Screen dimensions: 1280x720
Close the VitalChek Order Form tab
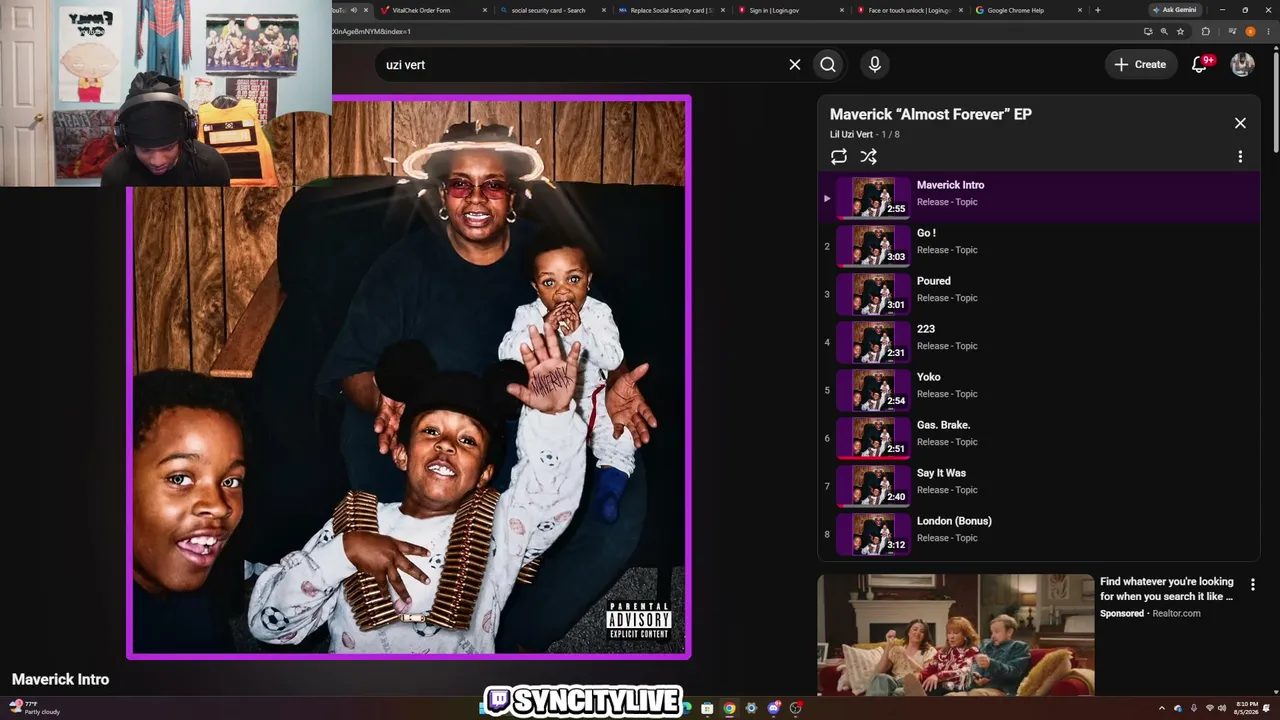485,10
